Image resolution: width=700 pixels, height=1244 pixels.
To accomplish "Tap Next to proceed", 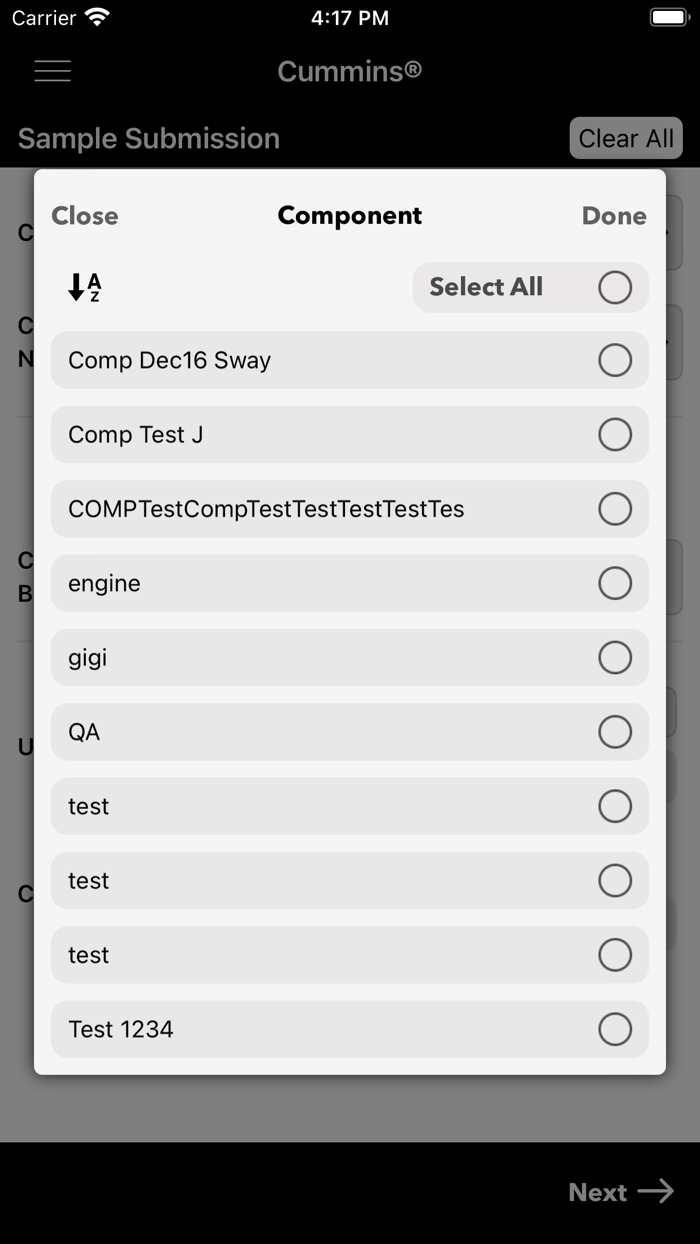I will click(597, 1191).
